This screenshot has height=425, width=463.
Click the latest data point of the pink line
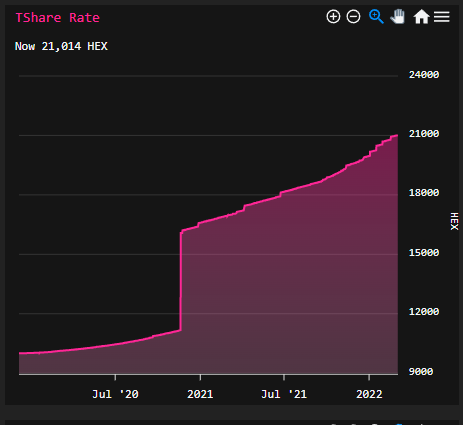tap(397, 135)
